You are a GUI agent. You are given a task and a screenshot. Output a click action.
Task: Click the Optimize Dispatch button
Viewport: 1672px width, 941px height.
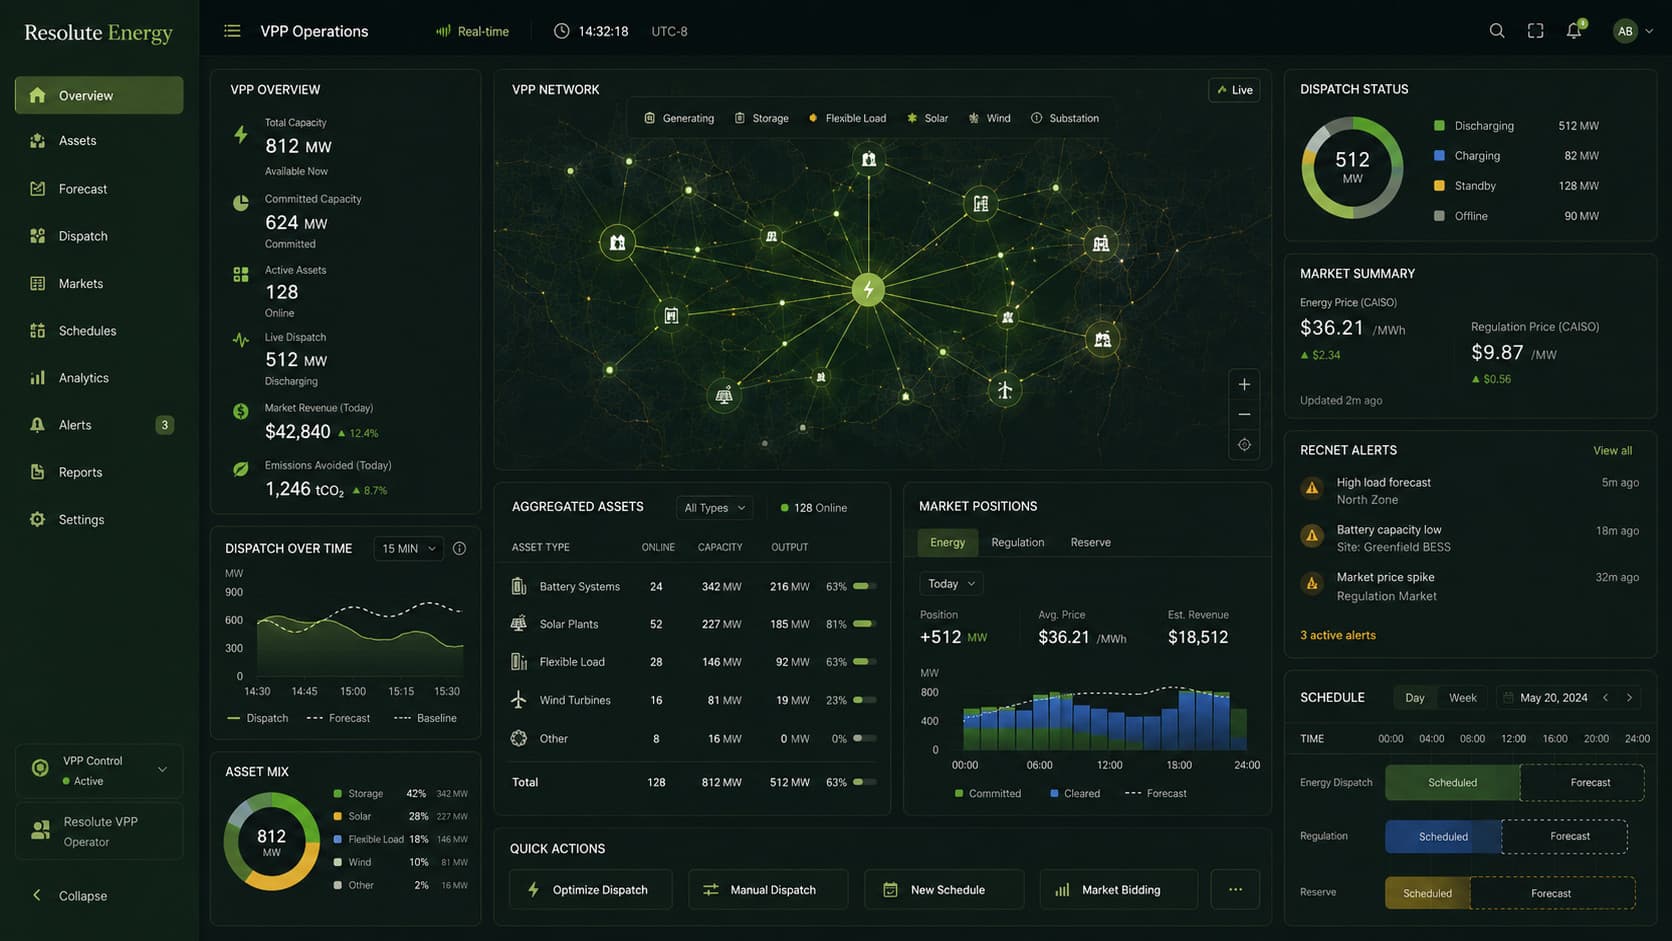click(x=590, y=889)
